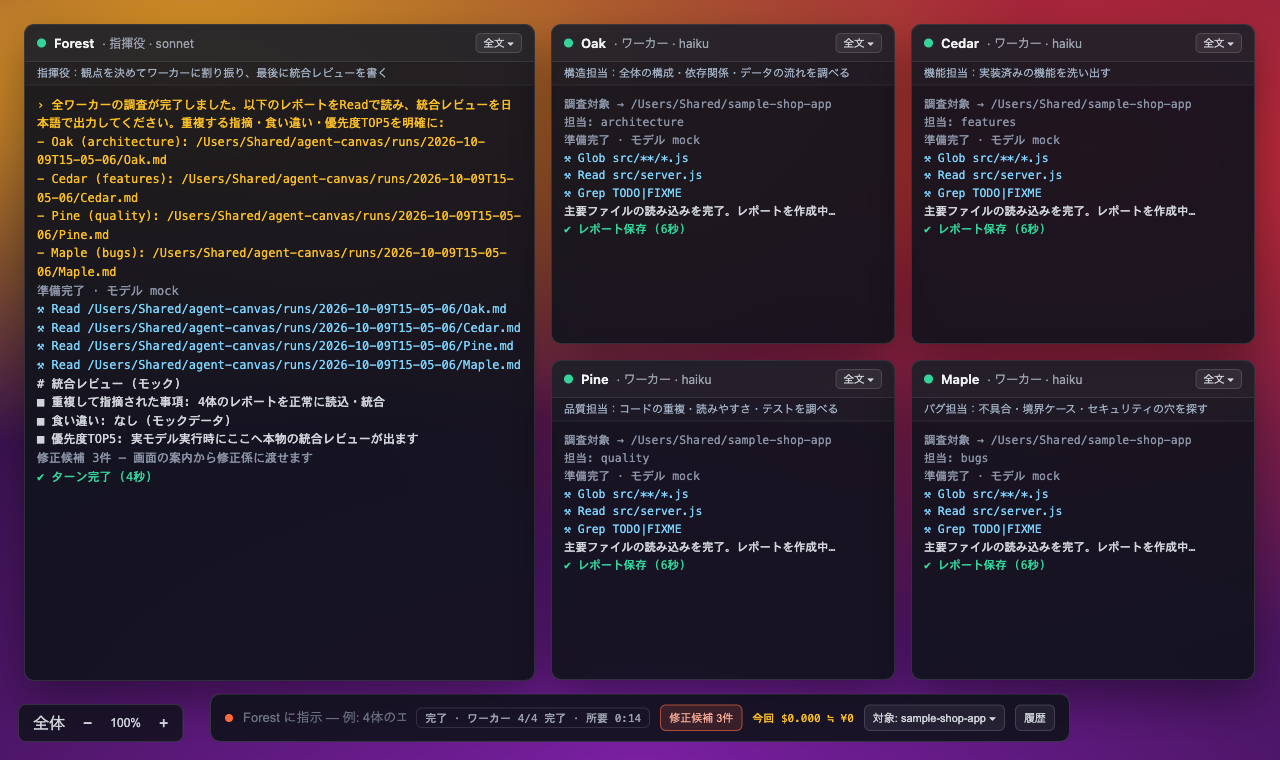This screenshot has height=760, width=1280.
Task: Click Cedar's レポート保存 (6秒) line
Action: pos(985,229)
